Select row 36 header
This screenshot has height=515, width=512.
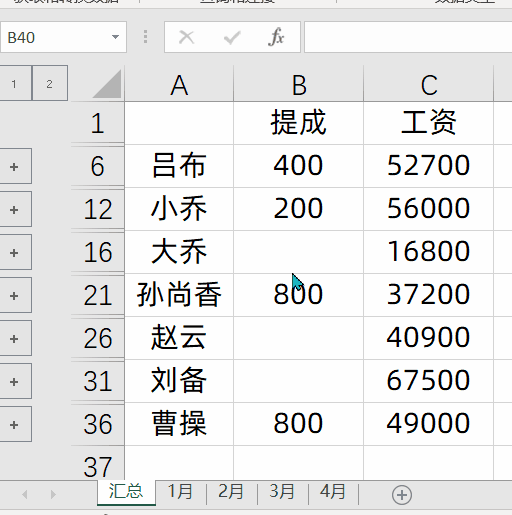pyautogui.click(x=98, y=424)
